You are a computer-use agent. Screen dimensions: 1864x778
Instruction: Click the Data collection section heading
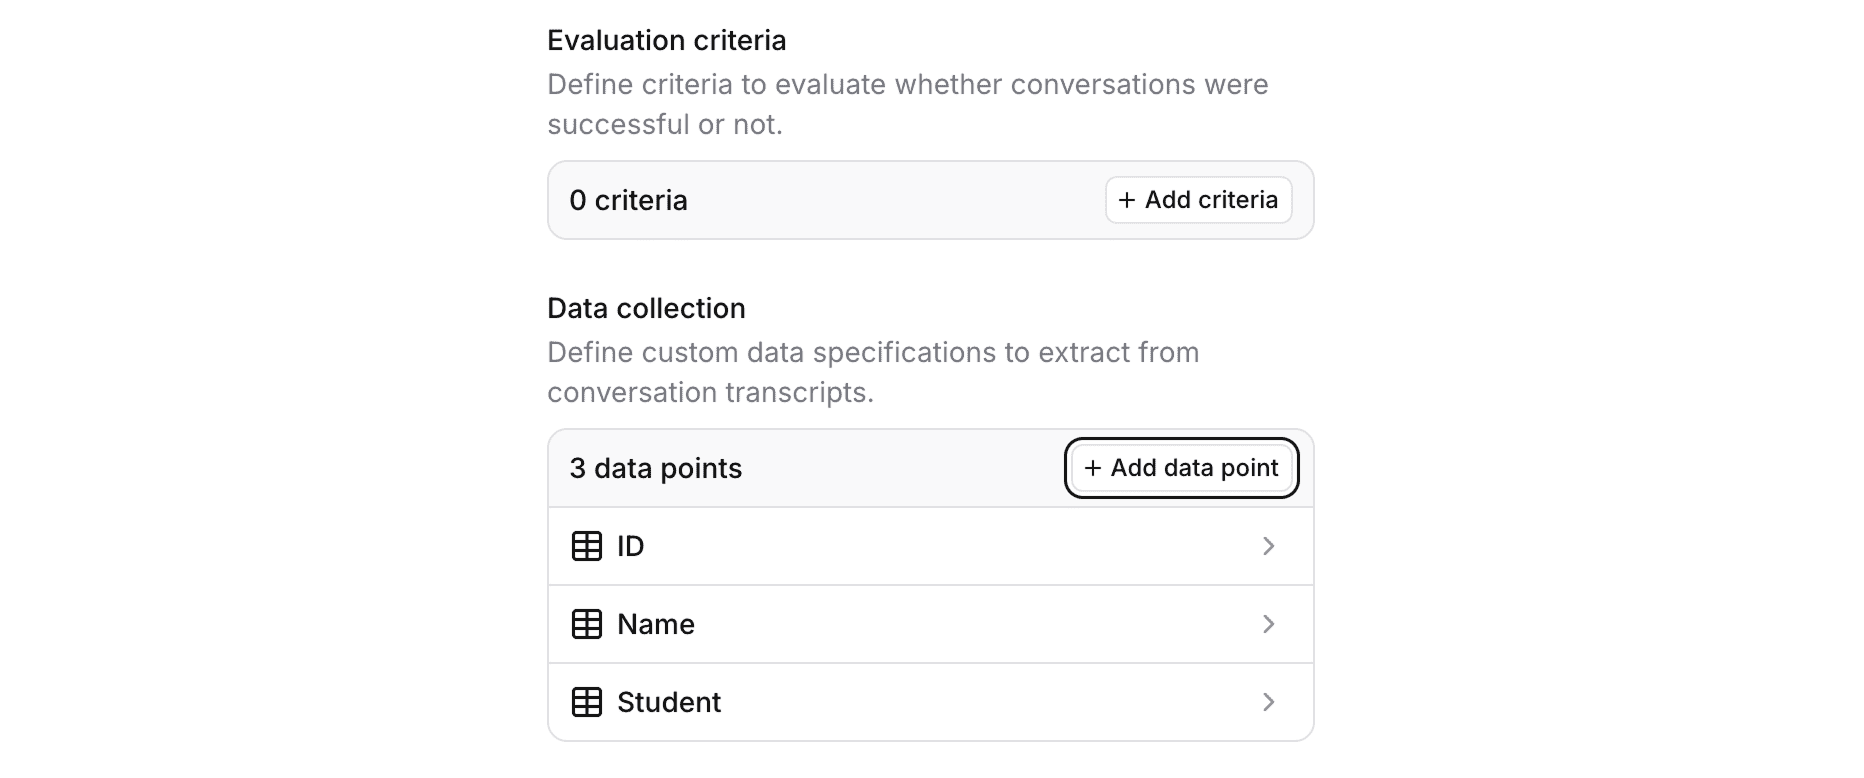coord(646,308)
